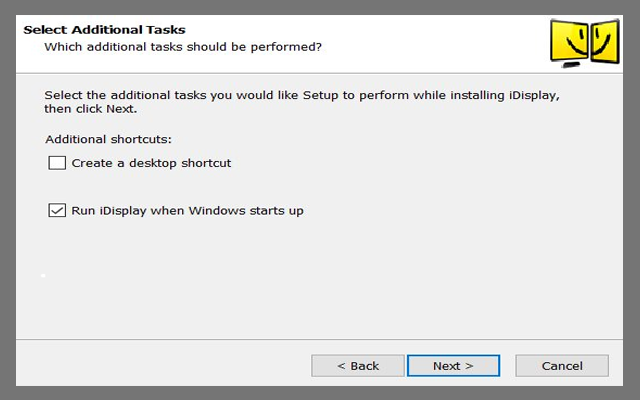Click the black stand under the iDisplay logo

point(573,65)
